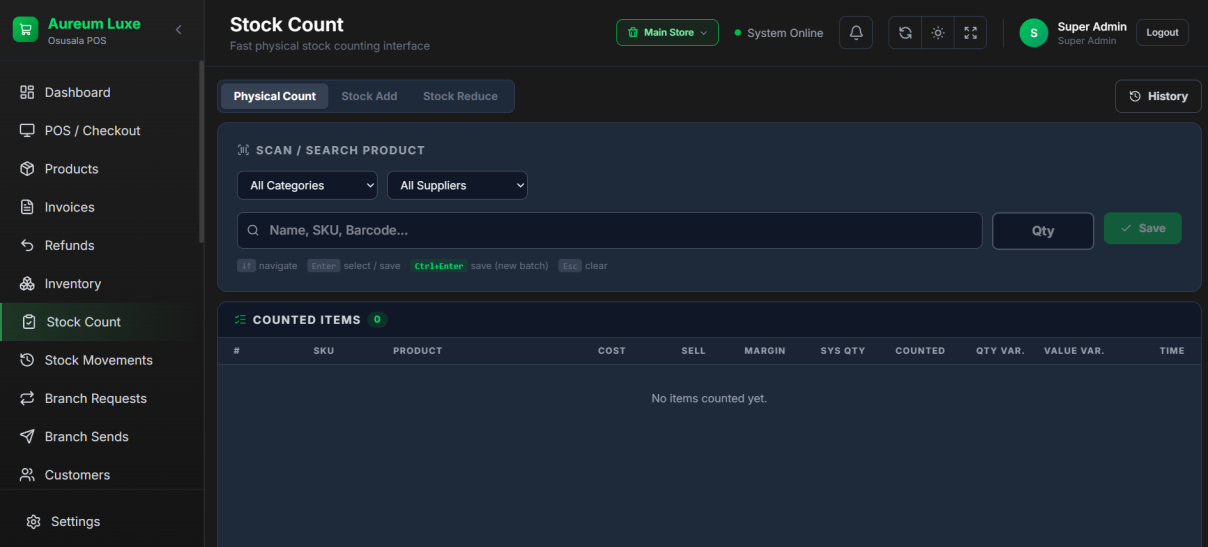Click the System Online status indicator
Screen dimensions: 1208x547
click(778, 33)
